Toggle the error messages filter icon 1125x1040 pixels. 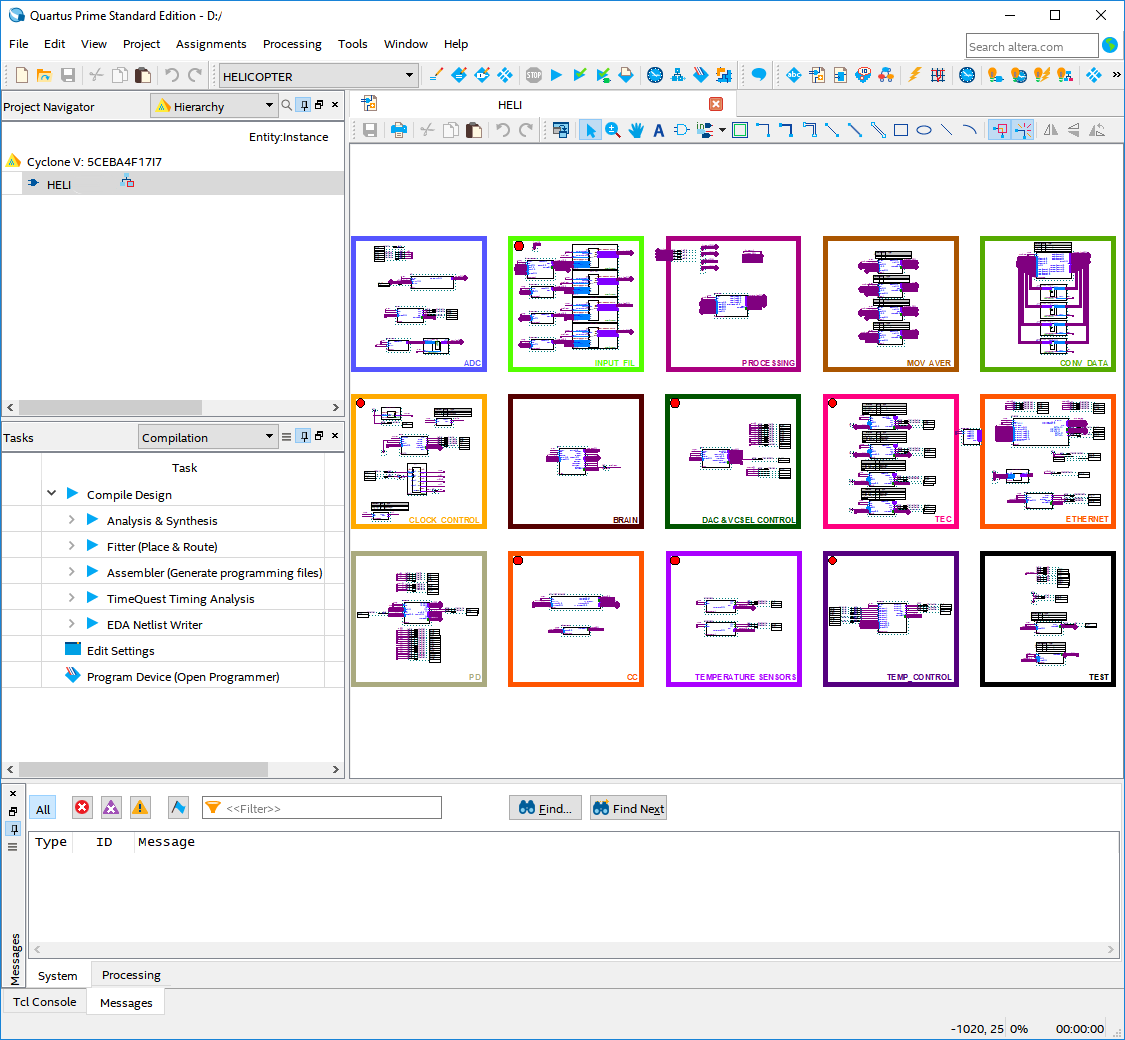(x=82, y=808)
